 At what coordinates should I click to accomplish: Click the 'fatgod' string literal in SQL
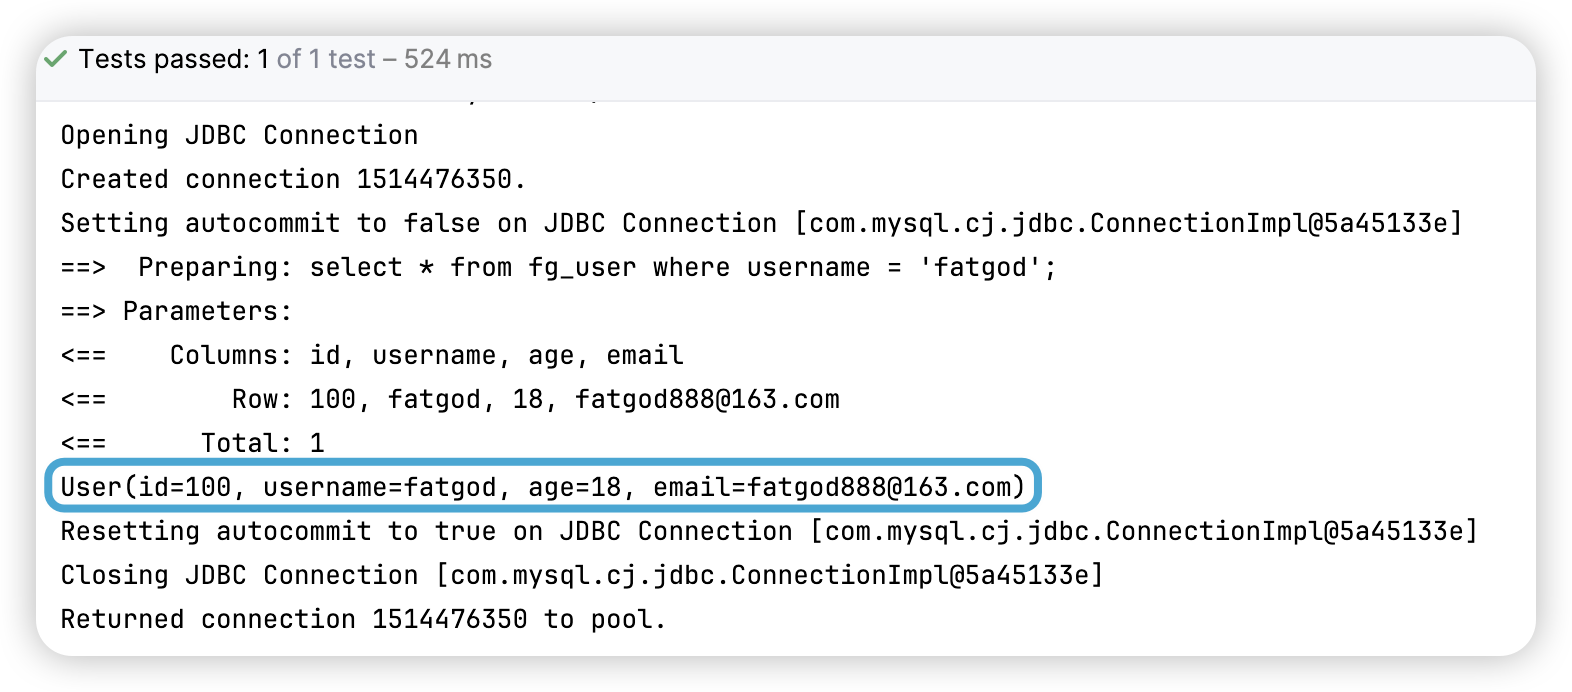point(980,267)
